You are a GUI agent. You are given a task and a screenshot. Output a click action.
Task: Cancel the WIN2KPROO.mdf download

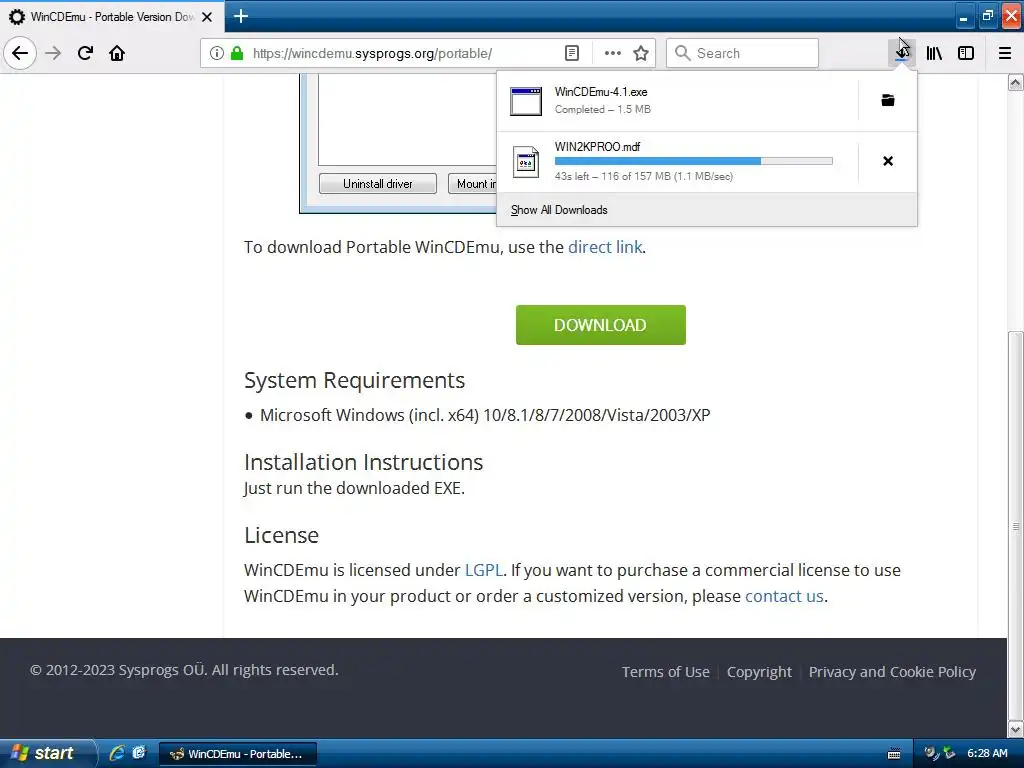point(888,161)
